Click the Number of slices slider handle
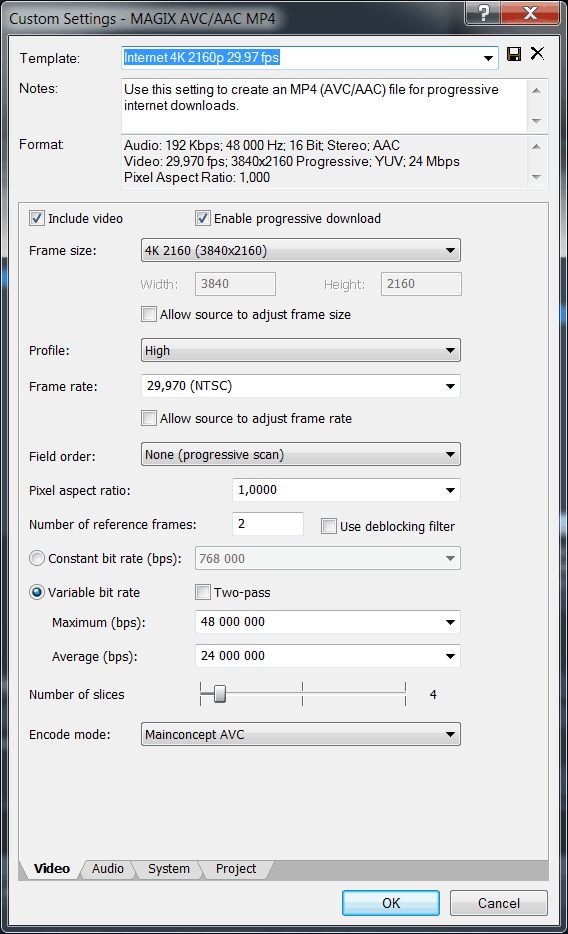Viewport: 568px width, 934px height. point(220,694)
